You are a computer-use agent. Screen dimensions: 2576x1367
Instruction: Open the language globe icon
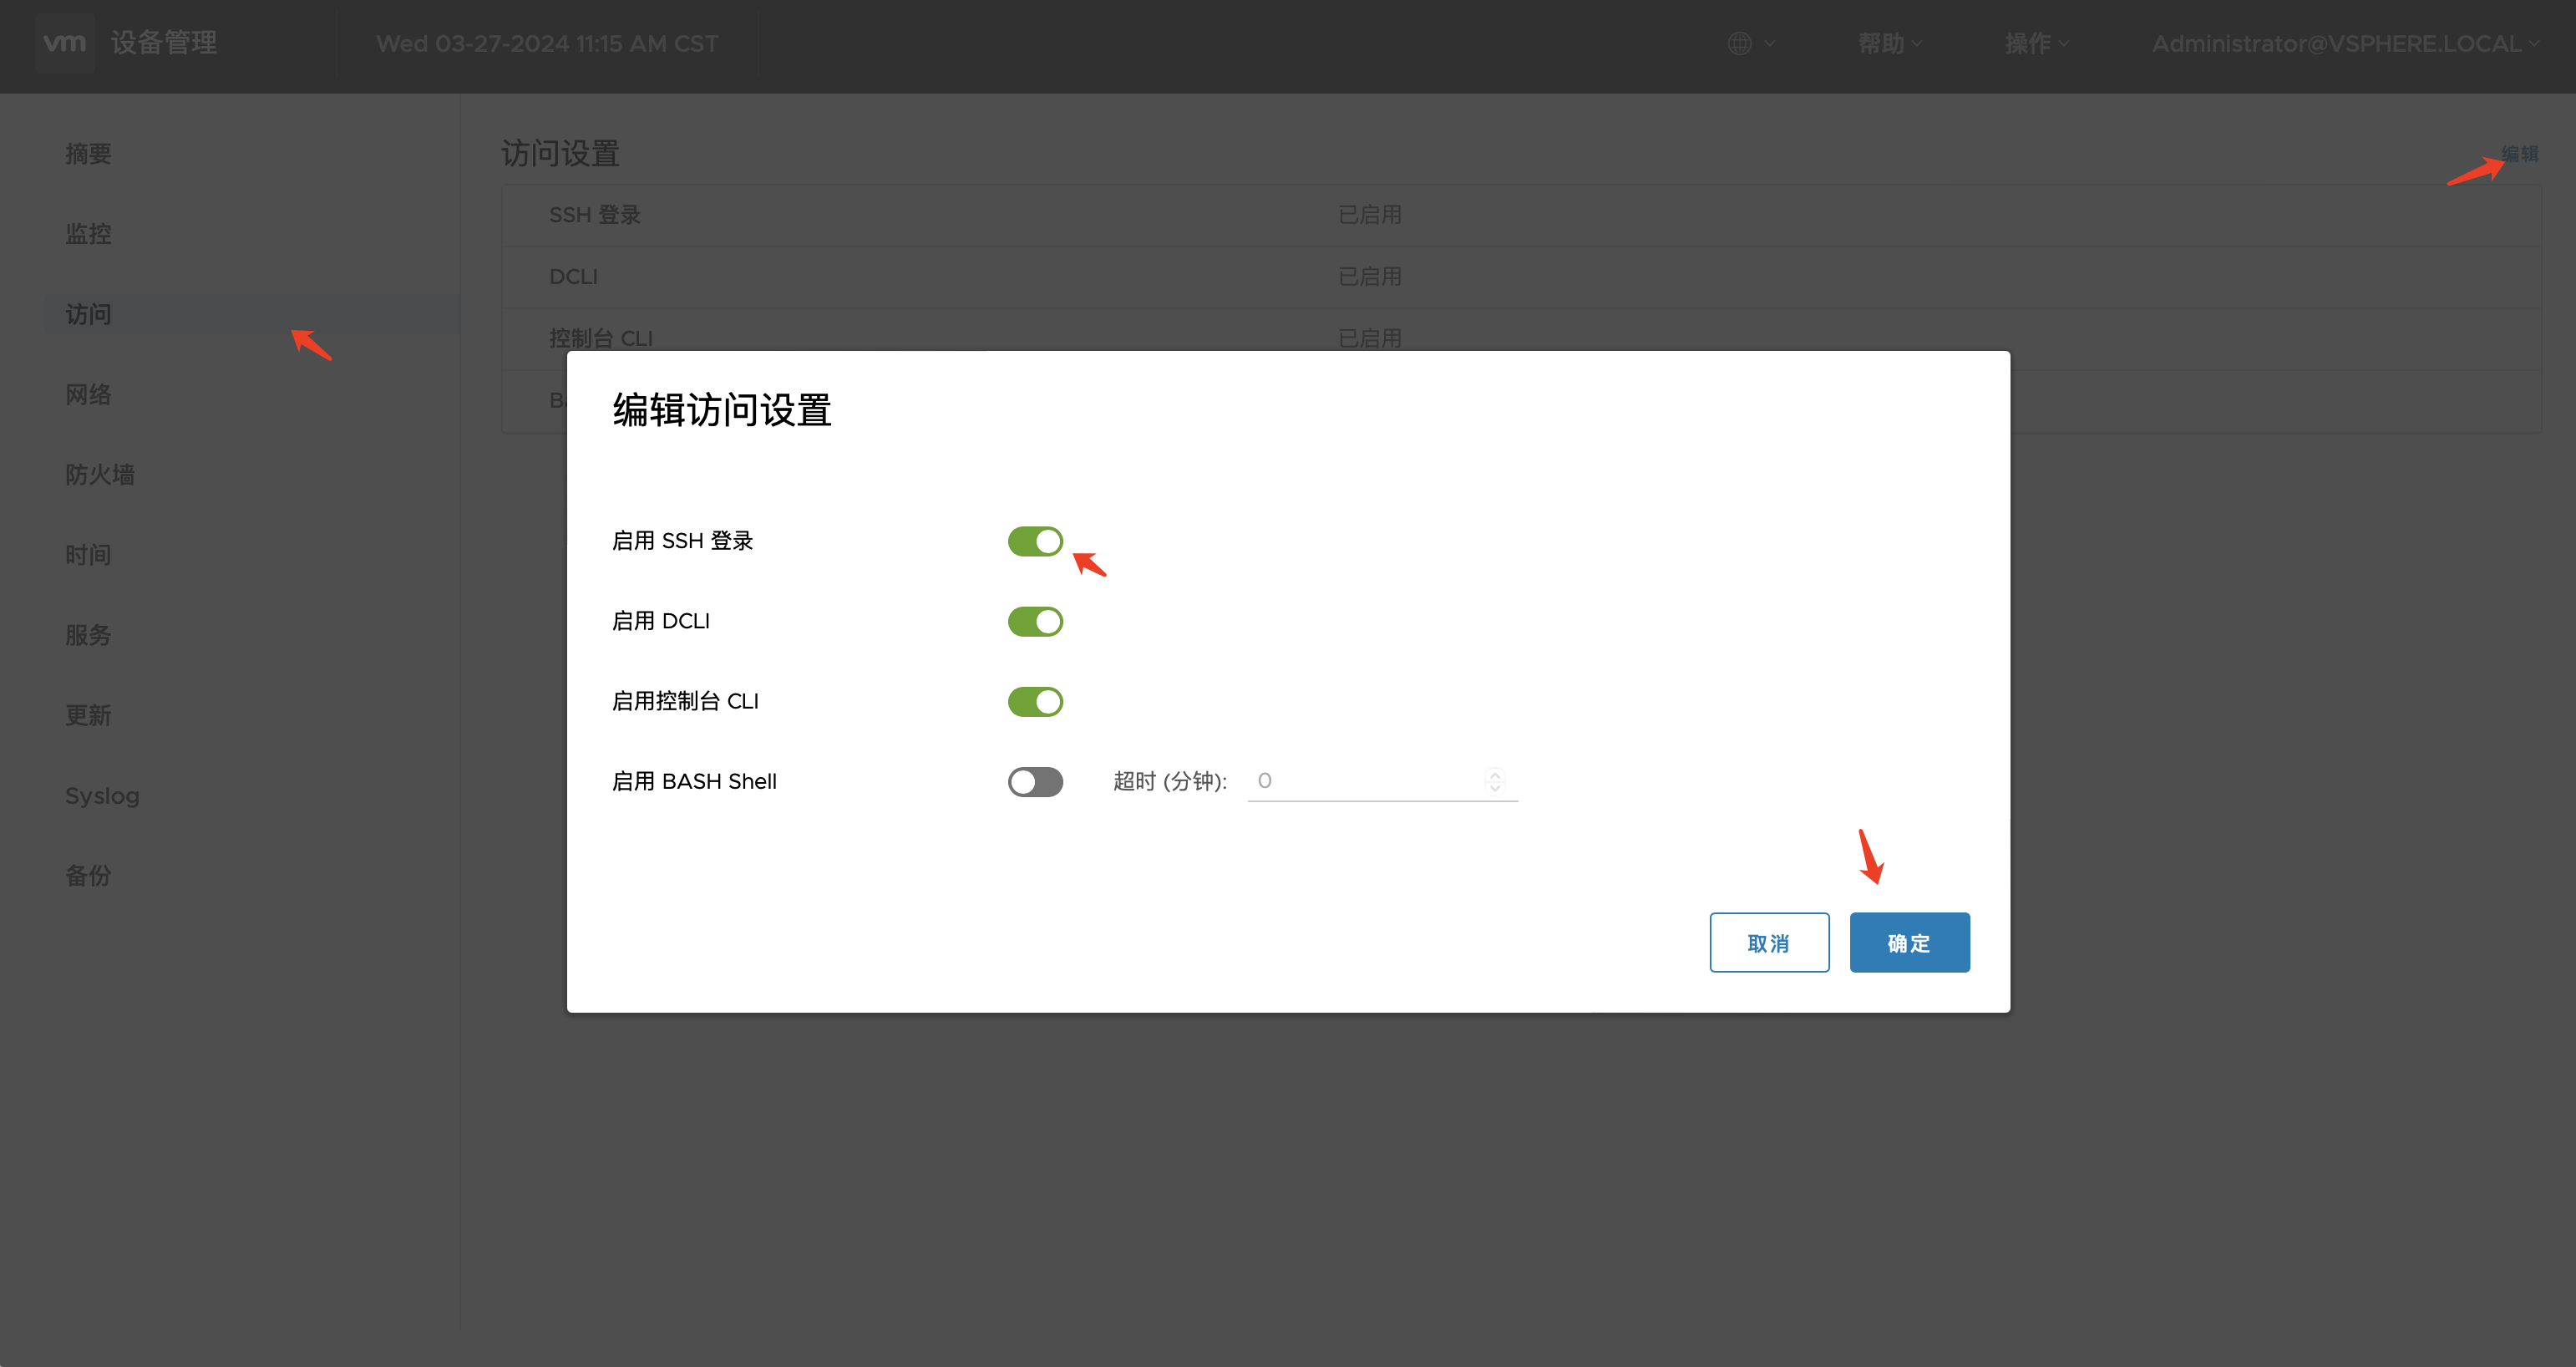point(1740,43)
